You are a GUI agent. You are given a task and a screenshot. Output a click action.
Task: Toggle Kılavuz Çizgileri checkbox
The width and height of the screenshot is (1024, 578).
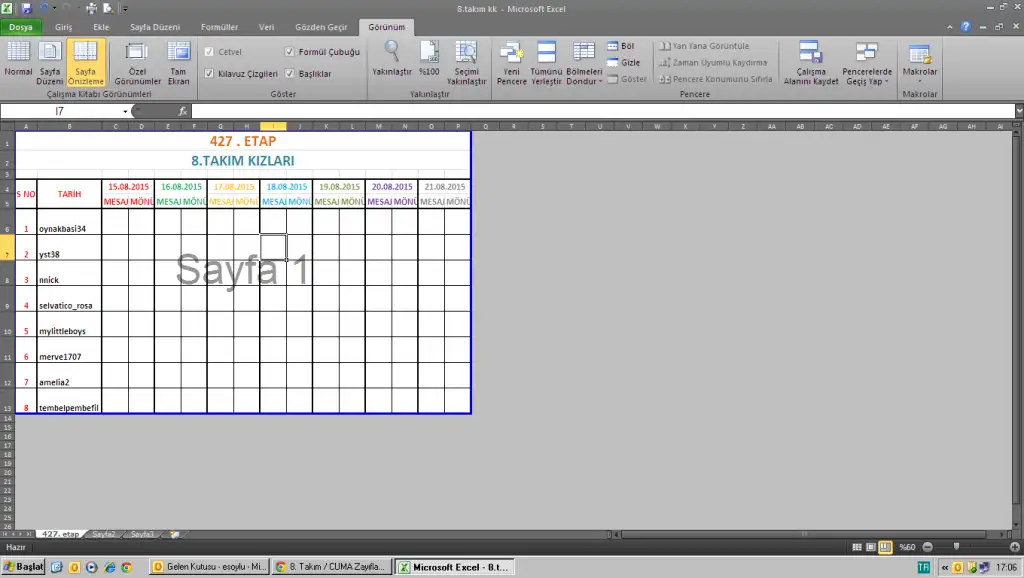[x=209, y=74]
